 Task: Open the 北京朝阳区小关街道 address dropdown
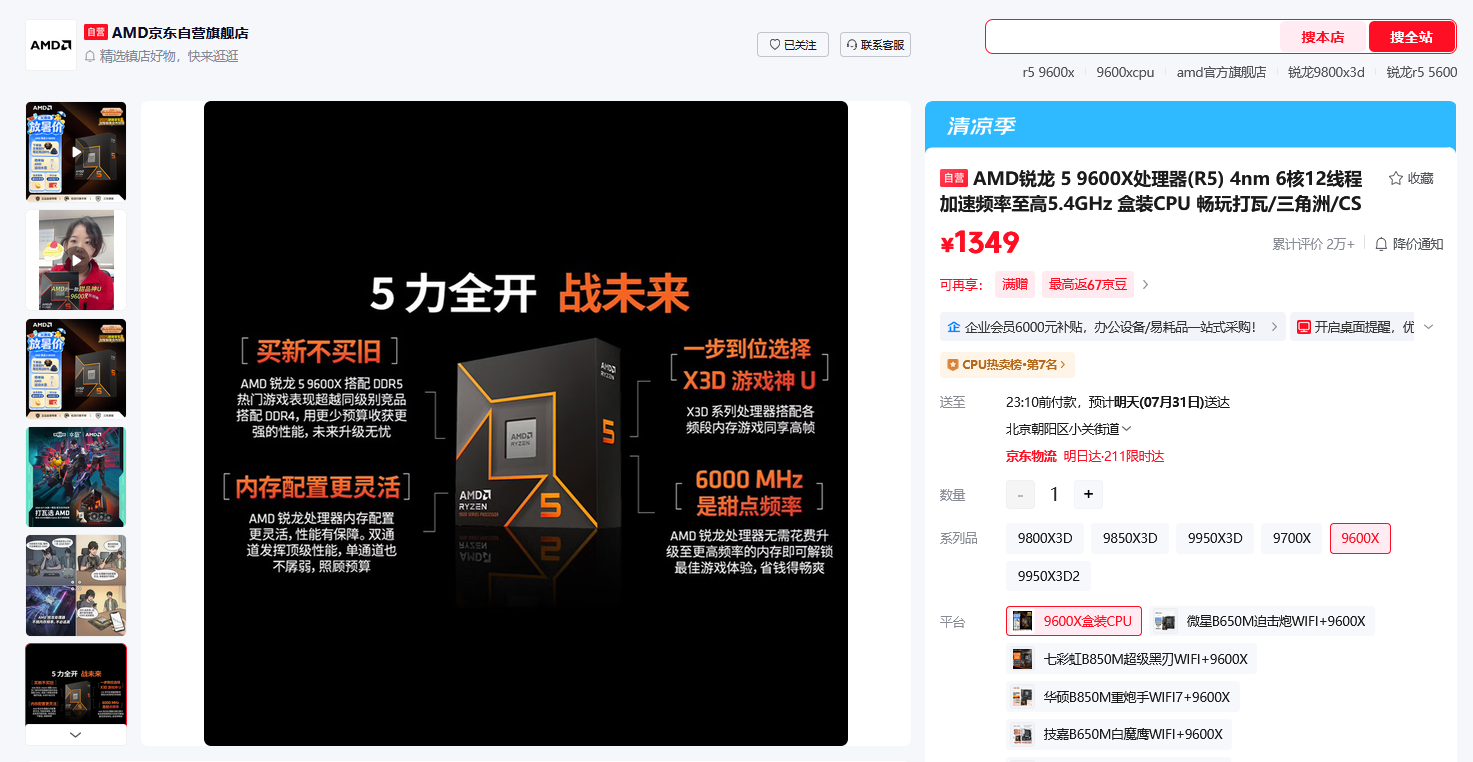pos(1069,429)
